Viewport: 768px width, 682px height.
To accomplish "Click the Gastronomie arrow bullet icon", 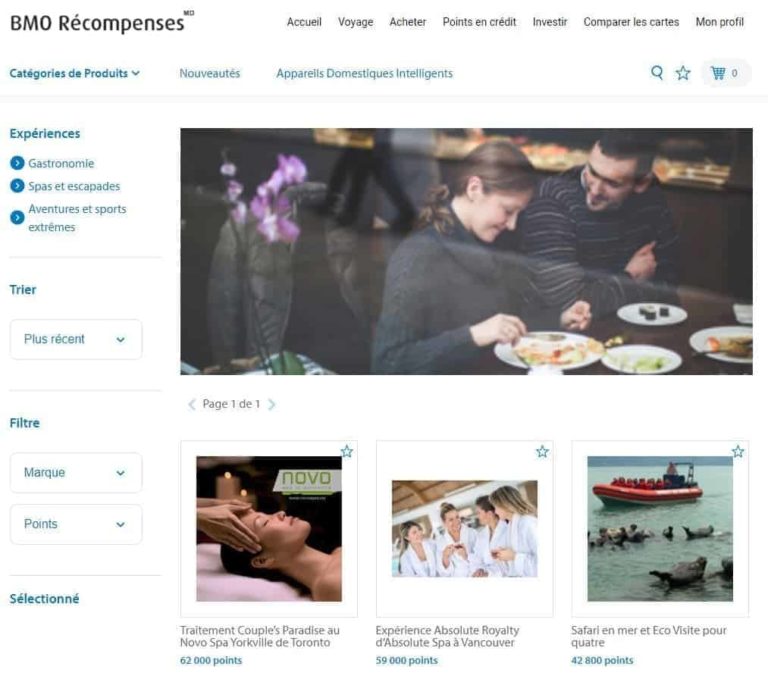I will coord(17,163).
